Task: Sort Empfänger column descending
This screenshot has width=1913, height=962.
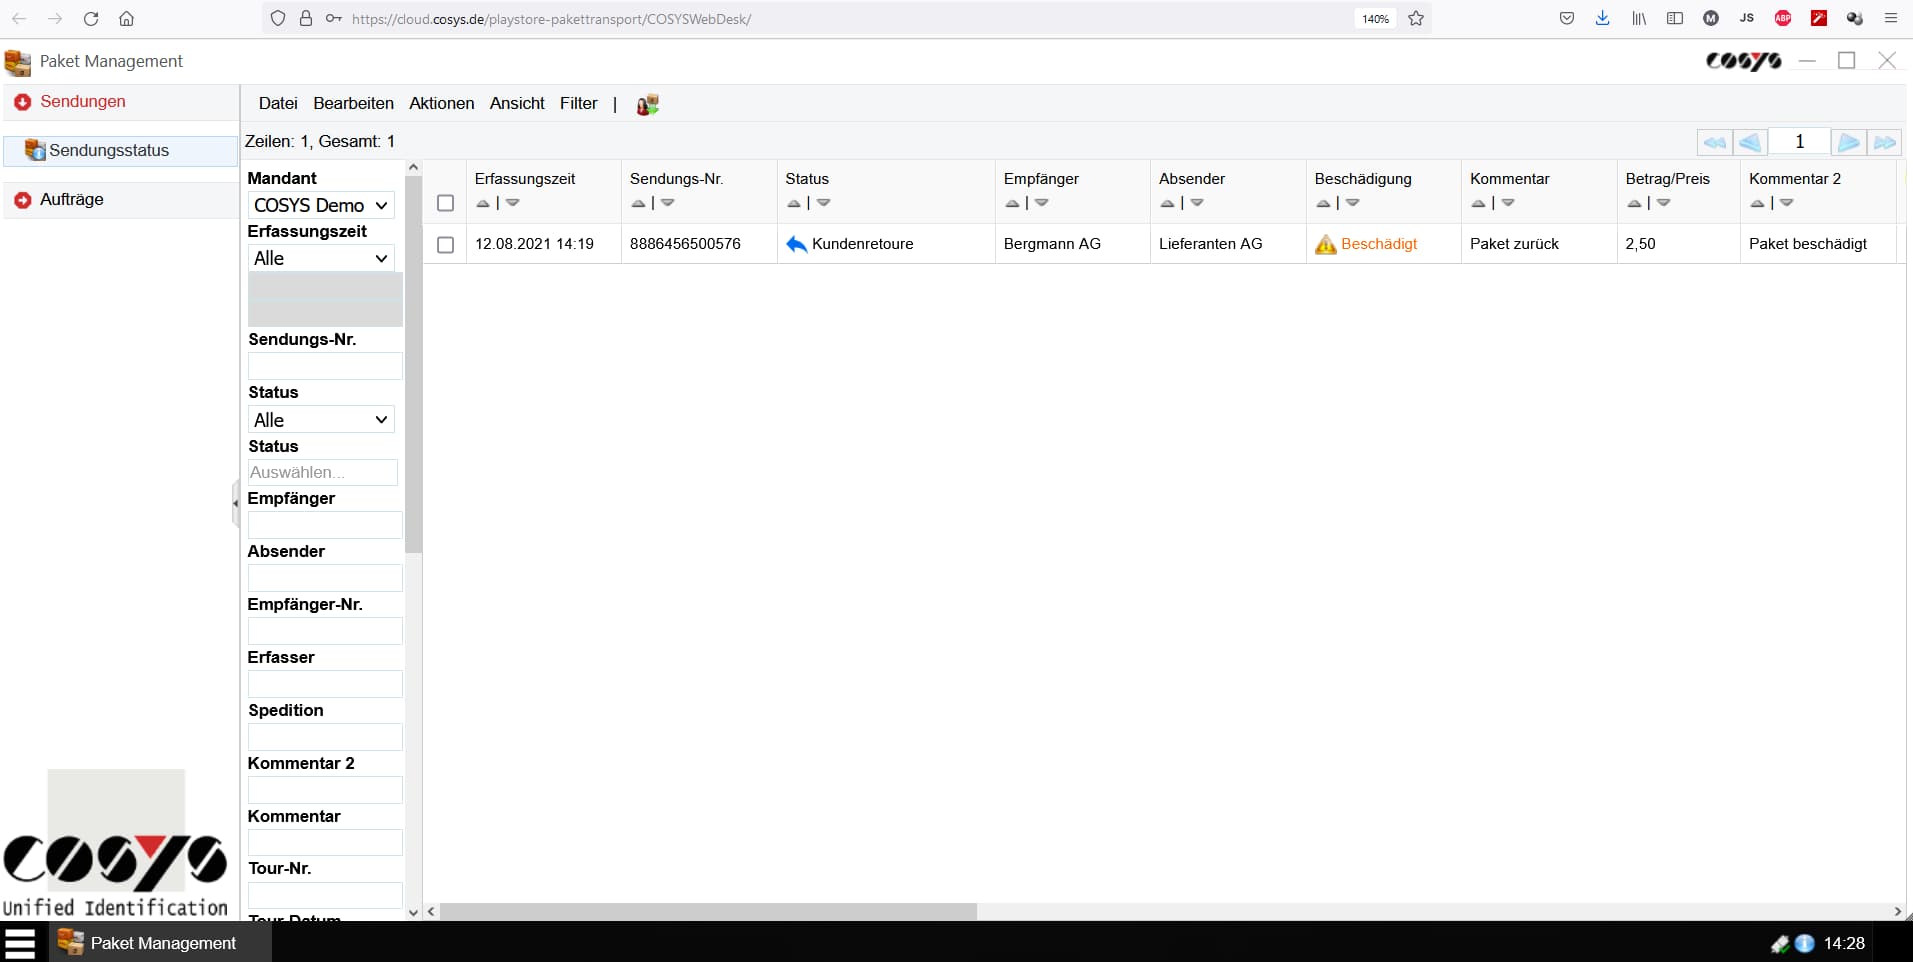Action: pyautogui.click(x=1042, y=203)
